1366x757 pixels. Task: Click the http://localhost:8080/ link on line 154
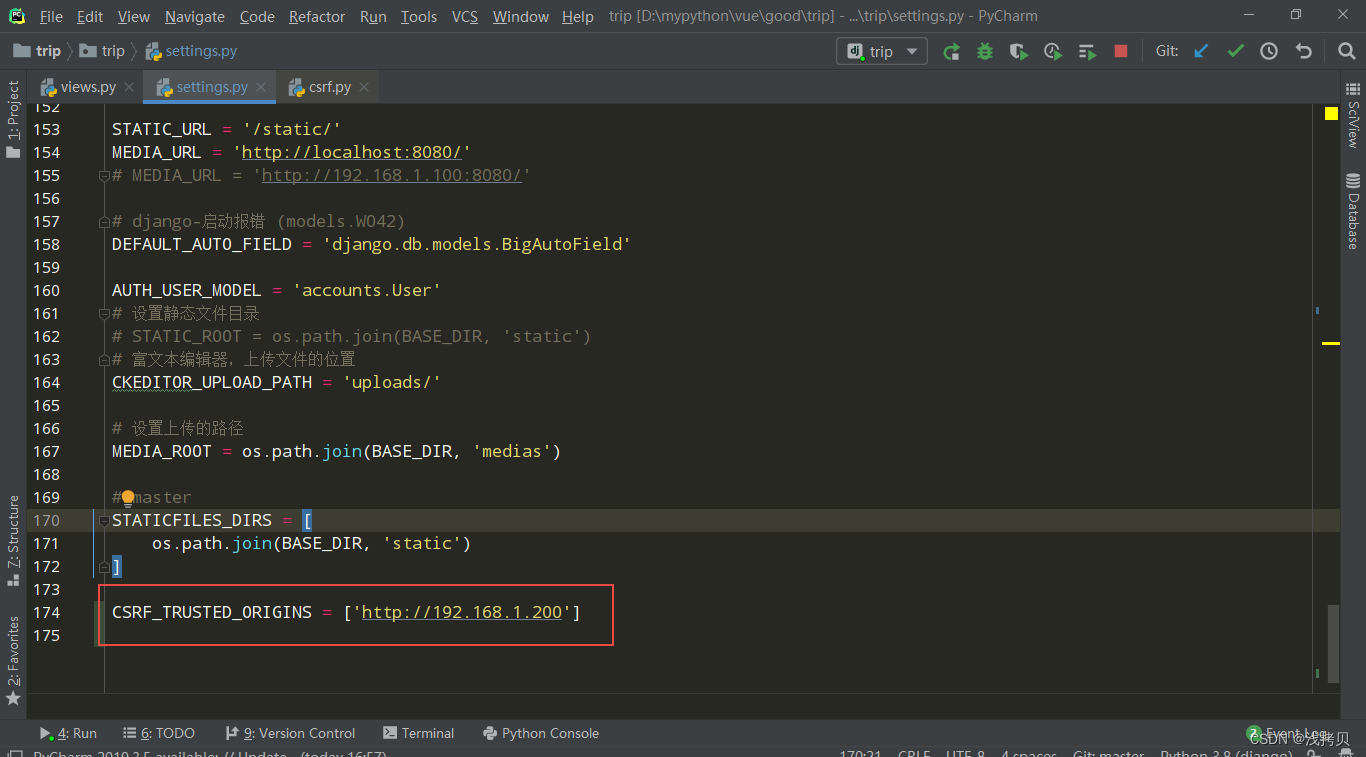coord(351,153)
